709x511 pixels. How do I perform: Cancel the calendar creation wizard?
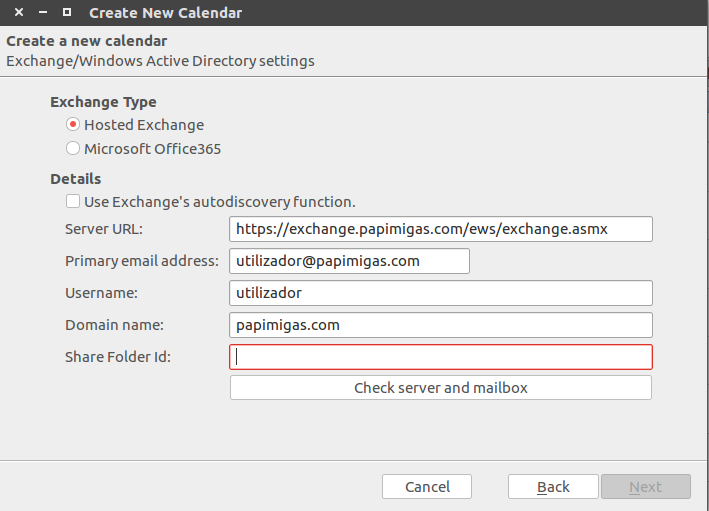coord(427,487)
